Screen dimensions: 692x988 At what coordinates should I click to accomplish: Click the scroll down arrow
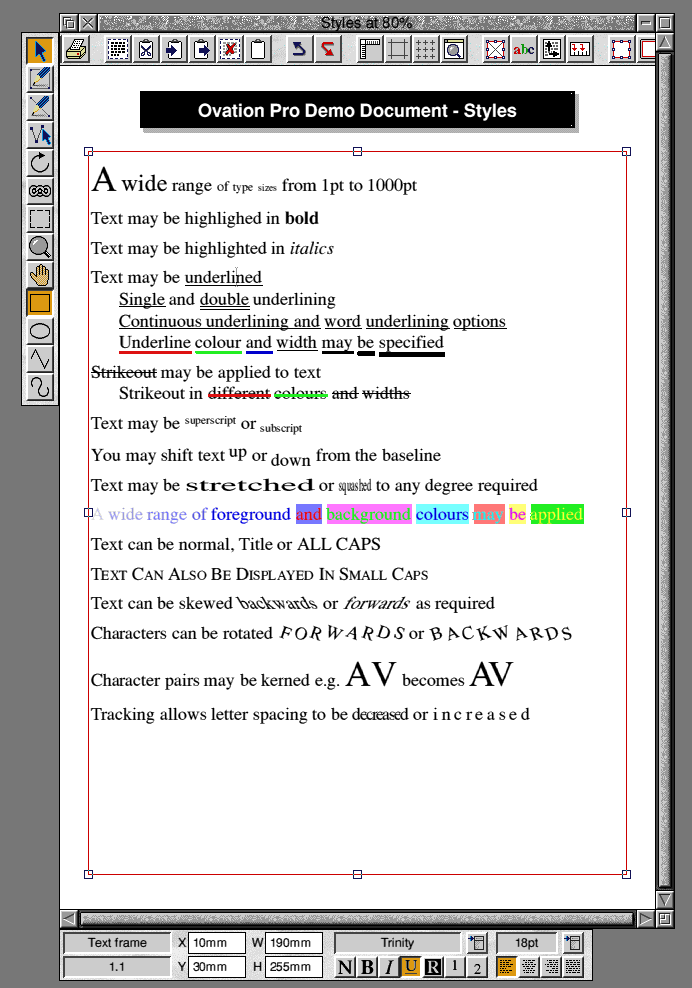click(664, 899)
